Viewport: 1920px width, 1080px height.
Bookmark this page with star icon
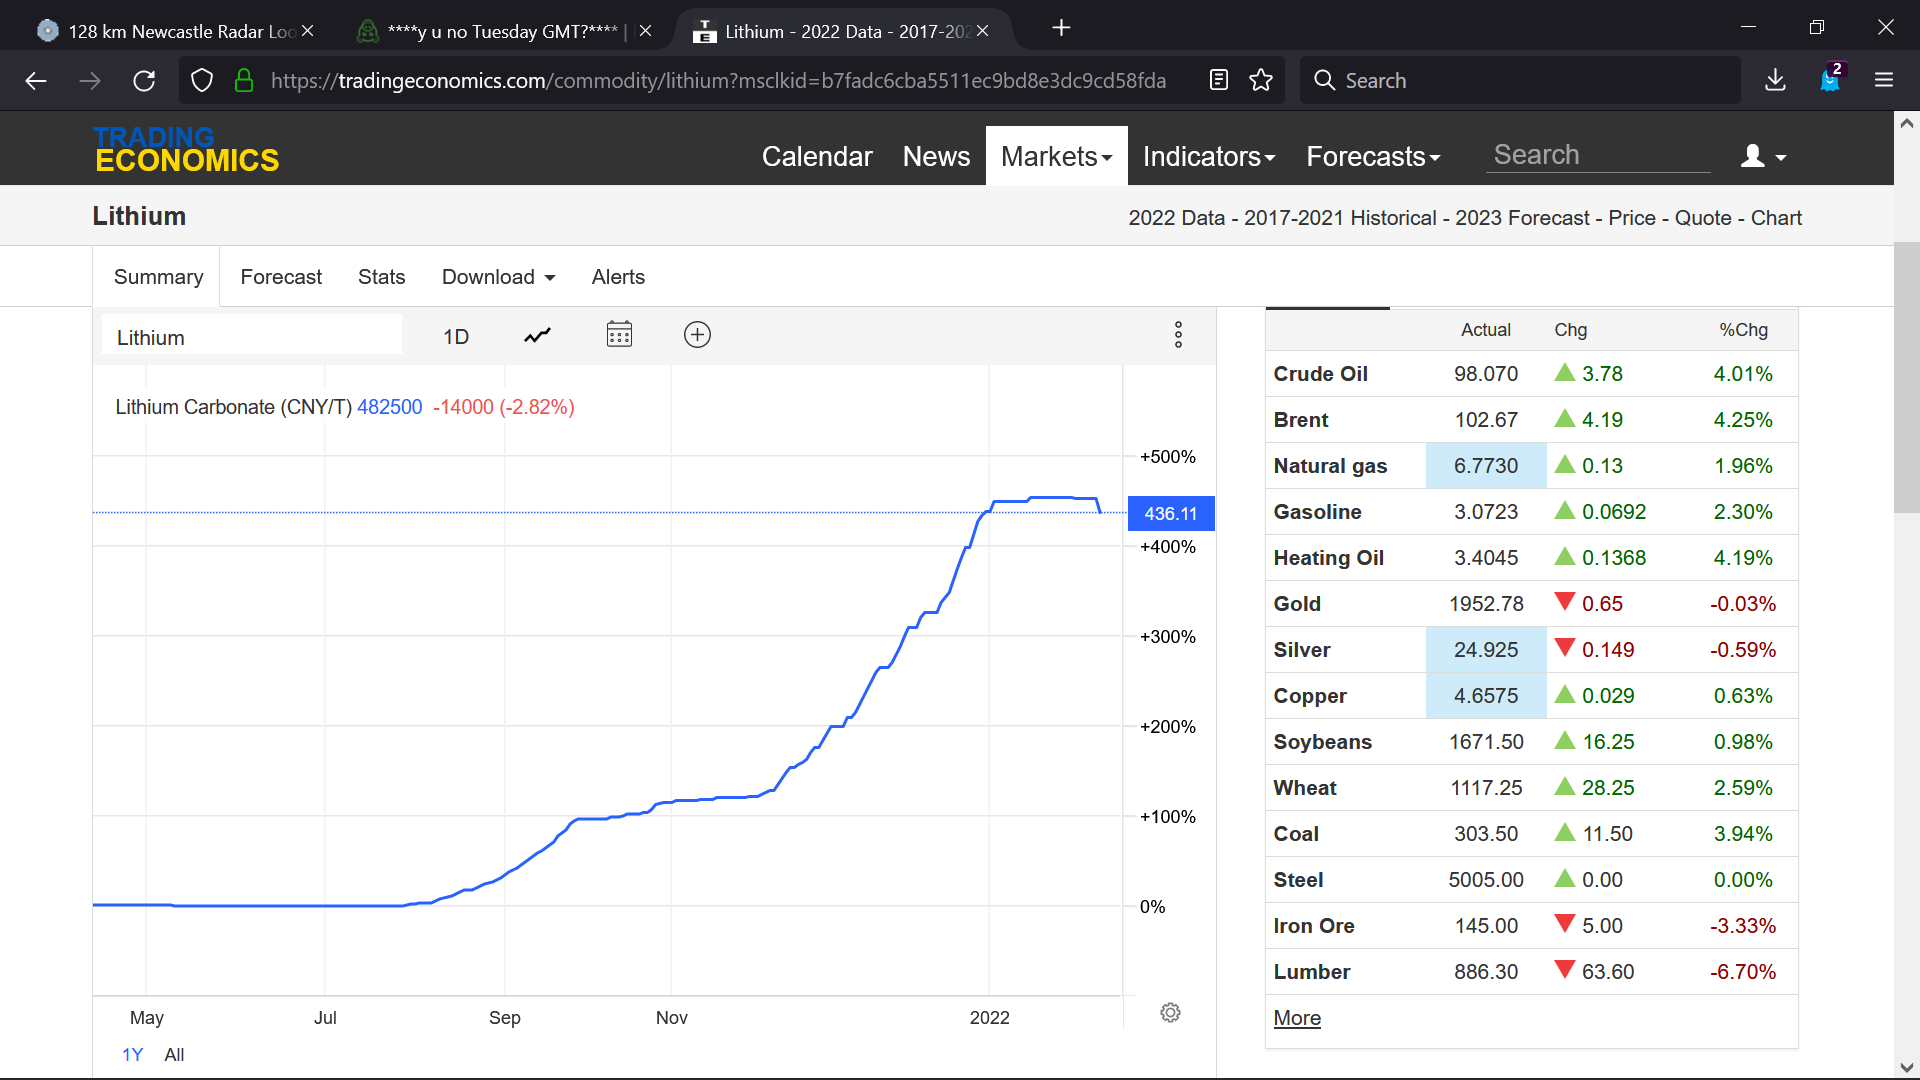tap(1261, 80)
